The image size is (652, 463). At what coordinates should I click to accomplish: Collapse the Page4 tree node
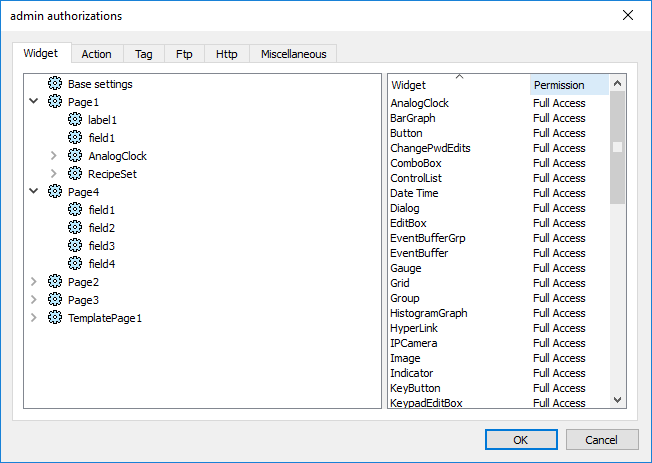[34, 192]
